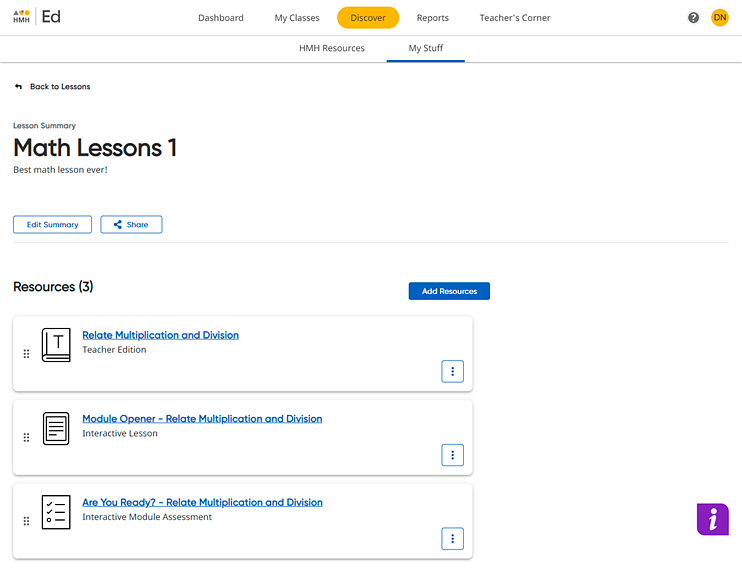This screenshot has height=575, width=742.
Task: Click the Share button
Action: tap(131, 224)
